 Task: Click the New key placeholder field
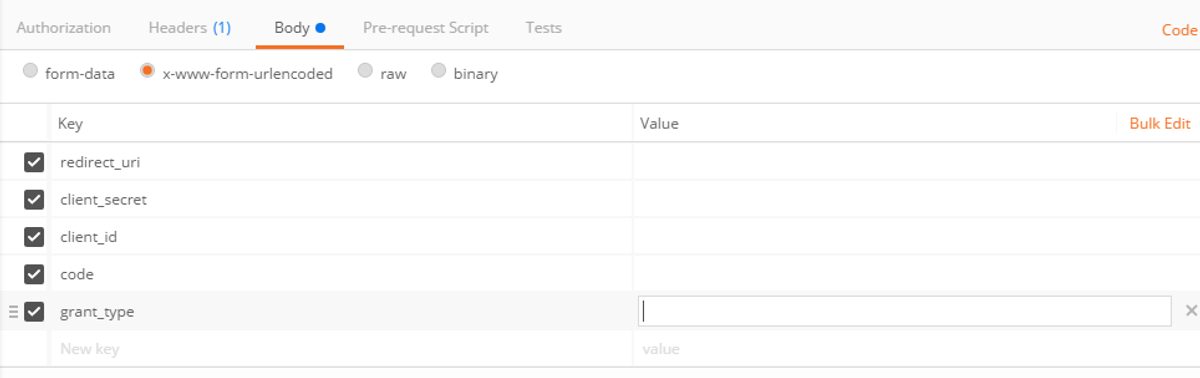[x=341, y=349]
